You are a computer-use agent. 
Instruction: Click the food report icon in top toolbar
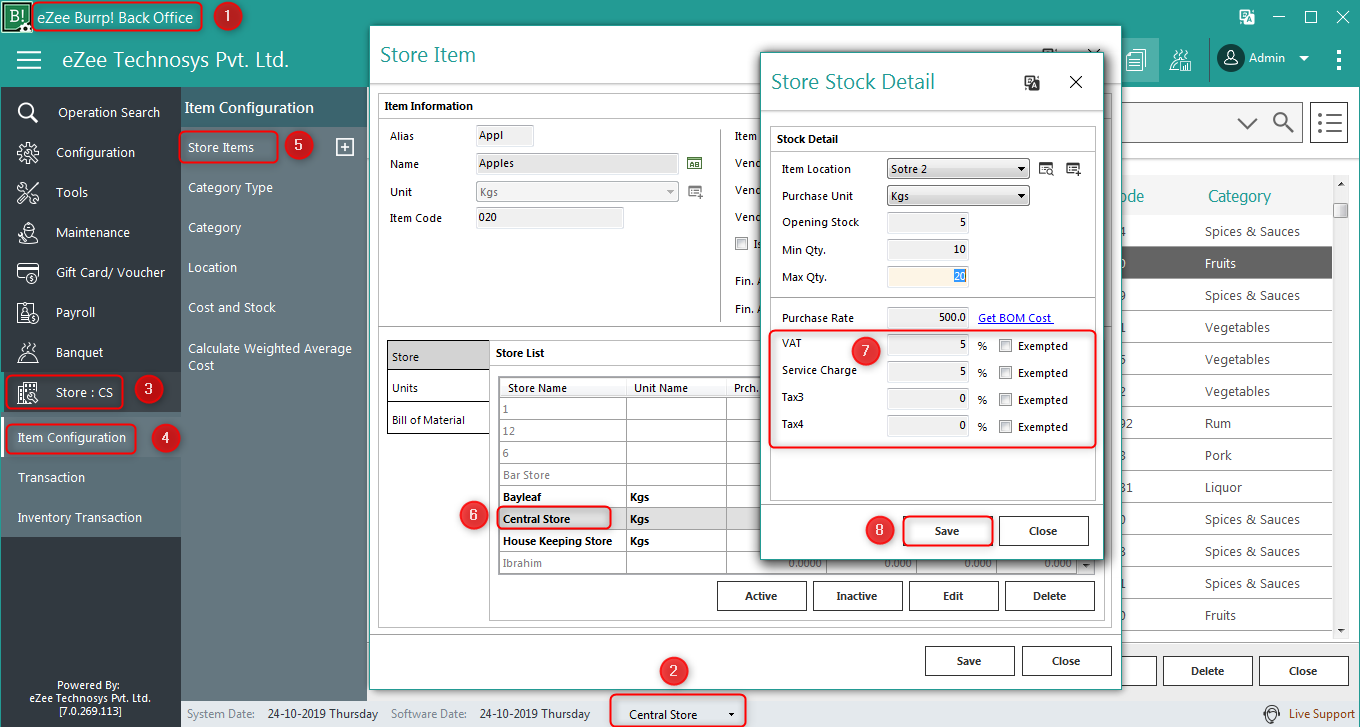tap(1182, 60)
